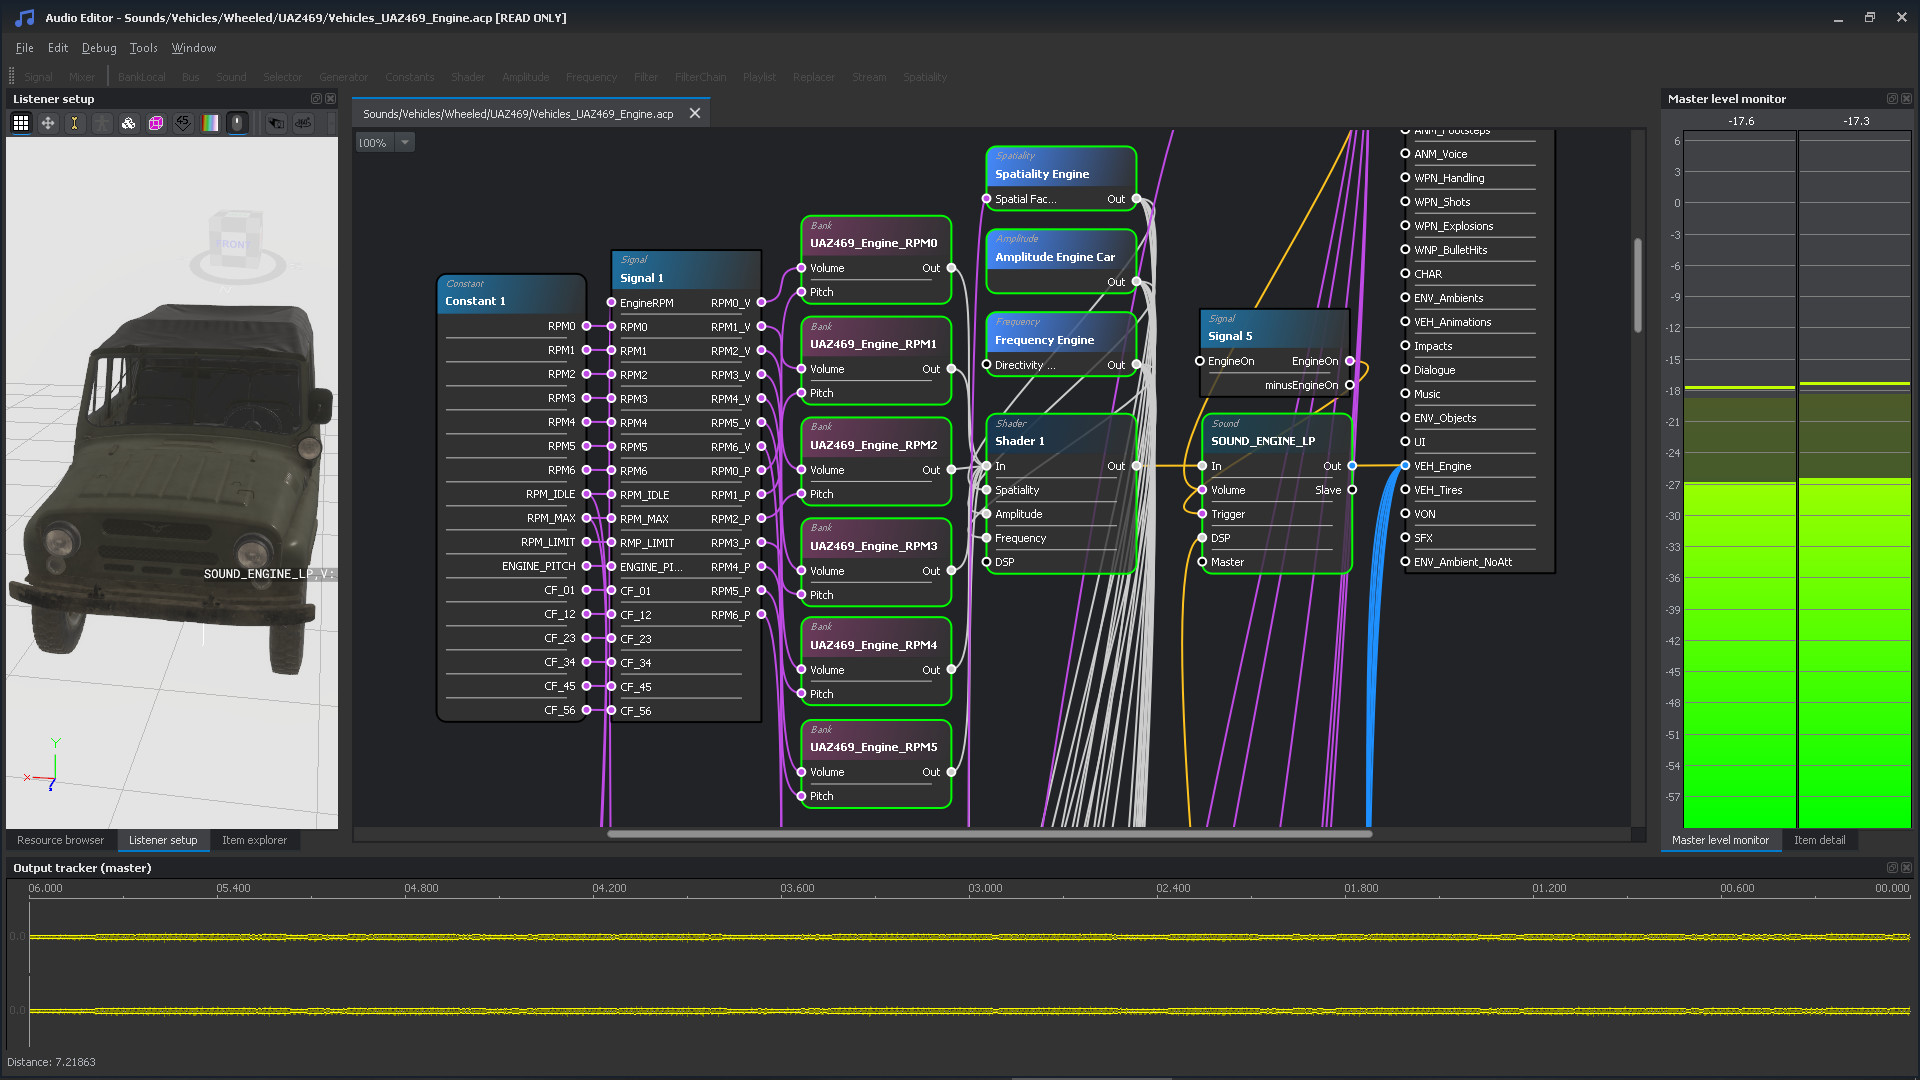Open the 360 rotation icon
Viewport: 1920px width, 1080px height.
(305, 123)
